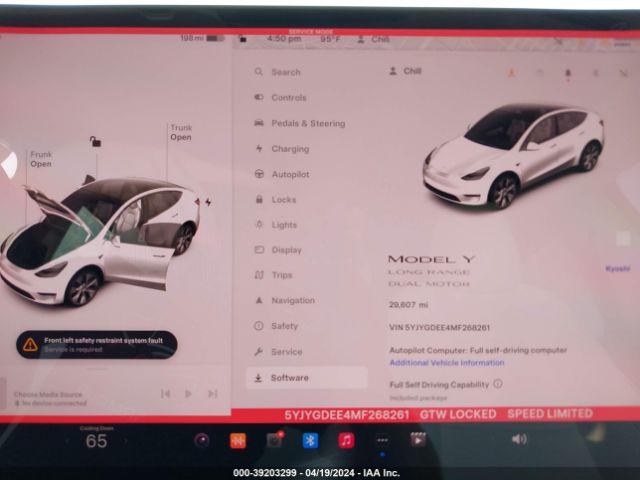Tap the VIN 5YJYGDEE4MF268261 text

pyautogui.click(x=439, y=327)
